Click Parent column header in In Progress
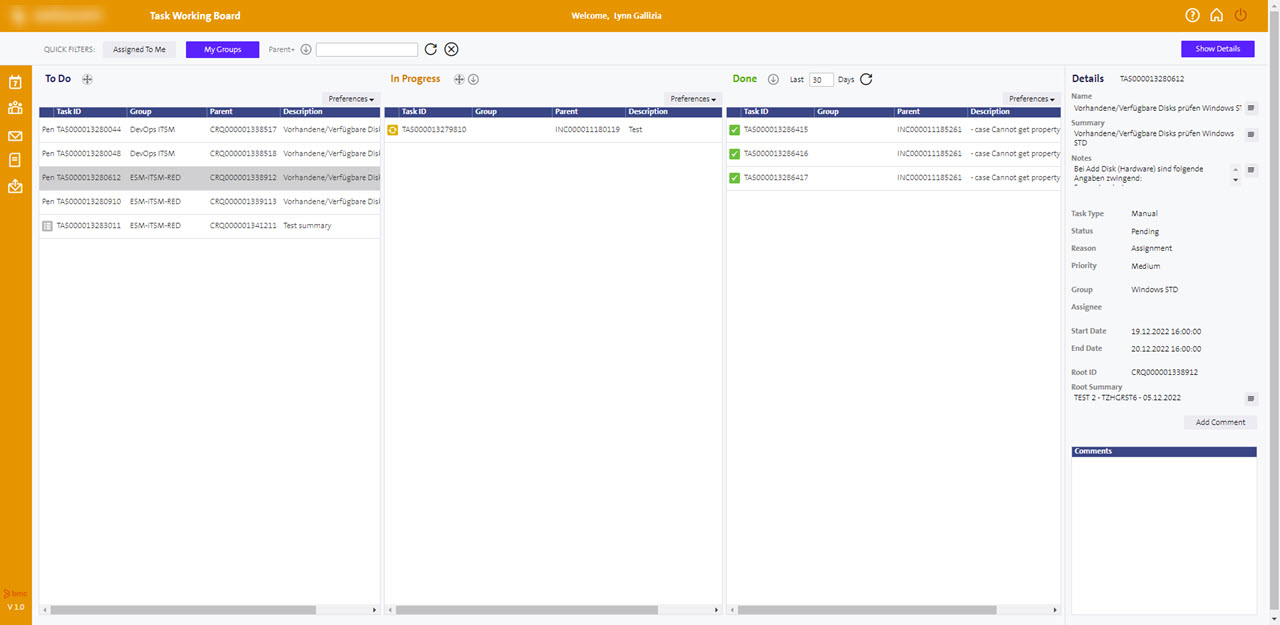 point(567,112)
